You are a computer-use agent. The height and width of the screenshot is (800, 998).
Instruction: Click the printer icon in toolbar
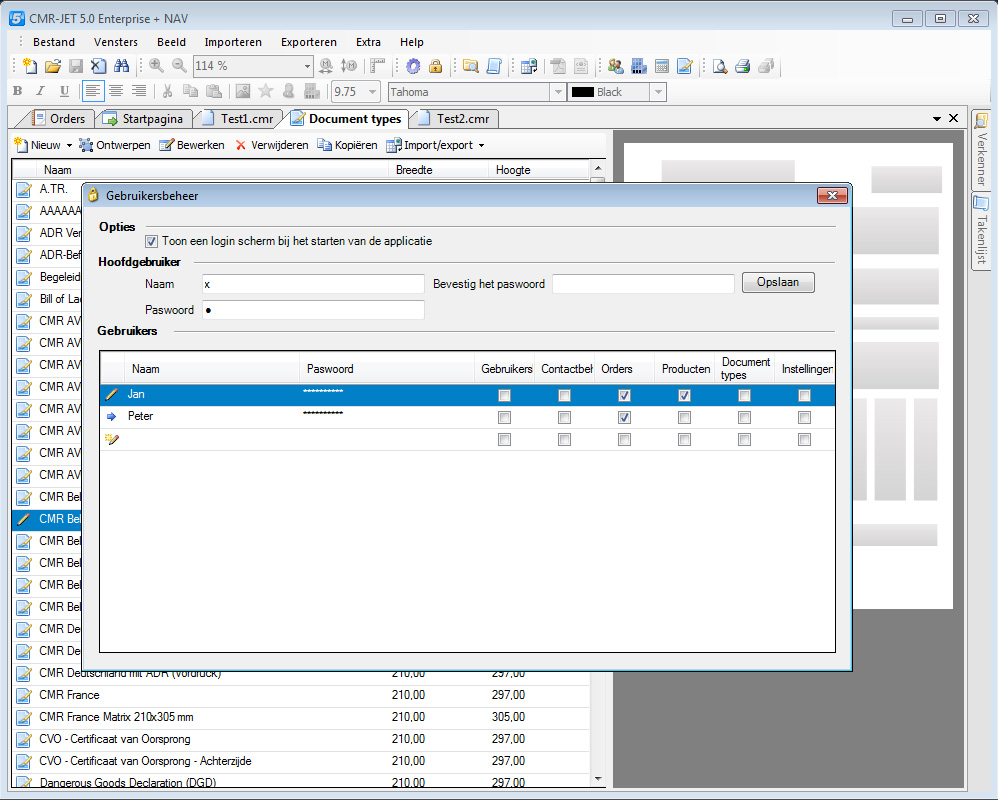point(743,66)
